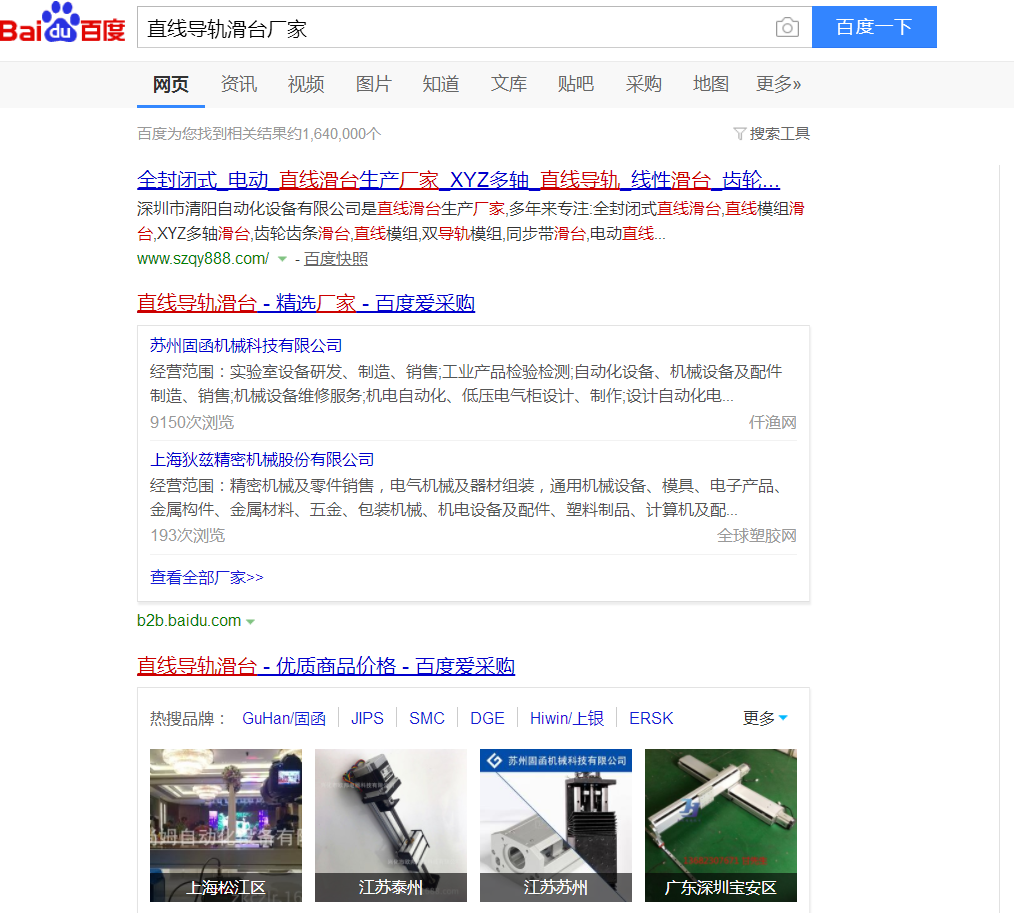
Task: Click the search tools funnel icon
Action: (740, 134)
